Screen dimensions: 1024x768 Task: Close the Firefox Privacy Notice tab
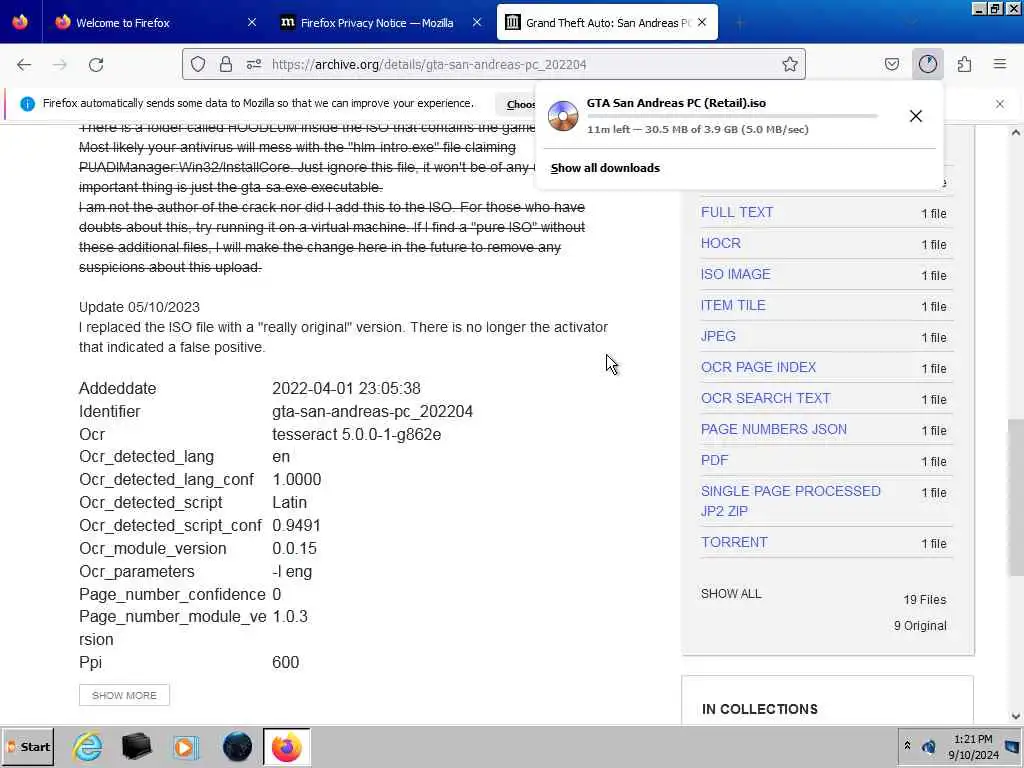click(477, 22)
